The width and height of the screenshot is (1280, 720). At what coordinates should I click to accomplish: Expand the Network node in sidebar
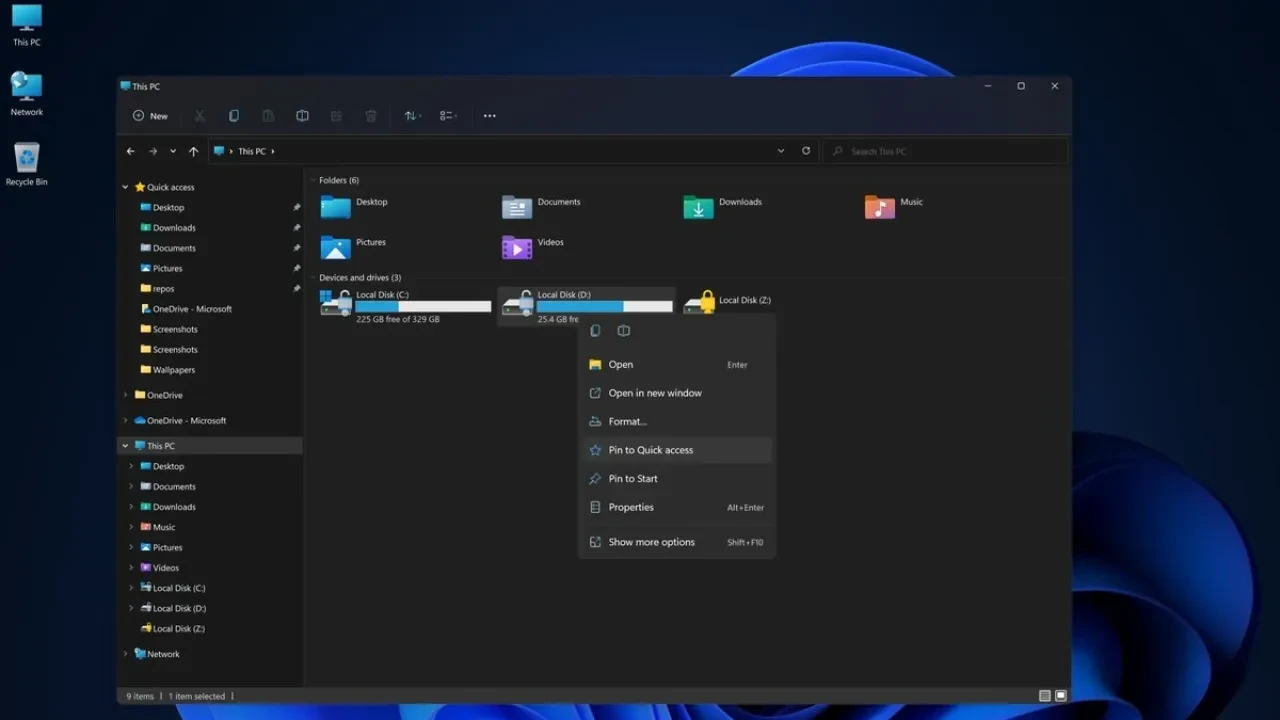[x=126, y=654]
